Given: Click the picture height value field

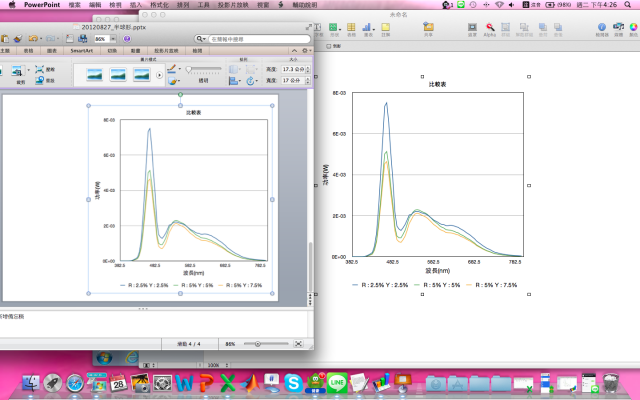Looking at the screenshot, I should point(293,69).
